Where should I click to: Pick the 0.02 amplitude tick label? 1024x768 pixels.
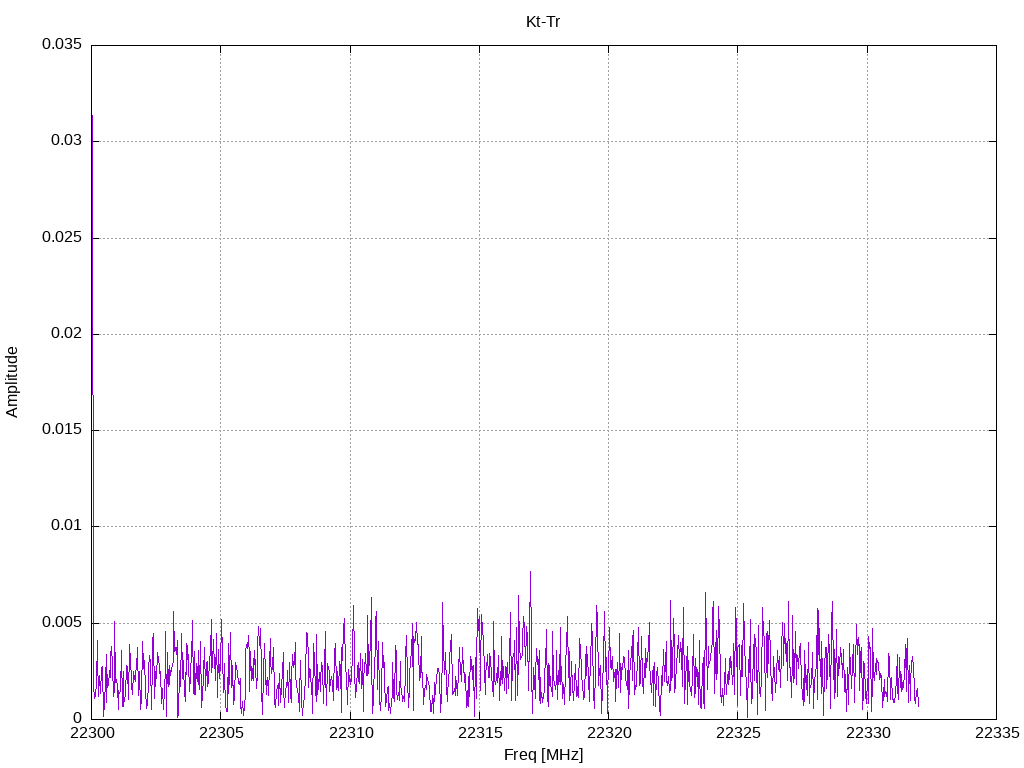[x=65, y=333]
